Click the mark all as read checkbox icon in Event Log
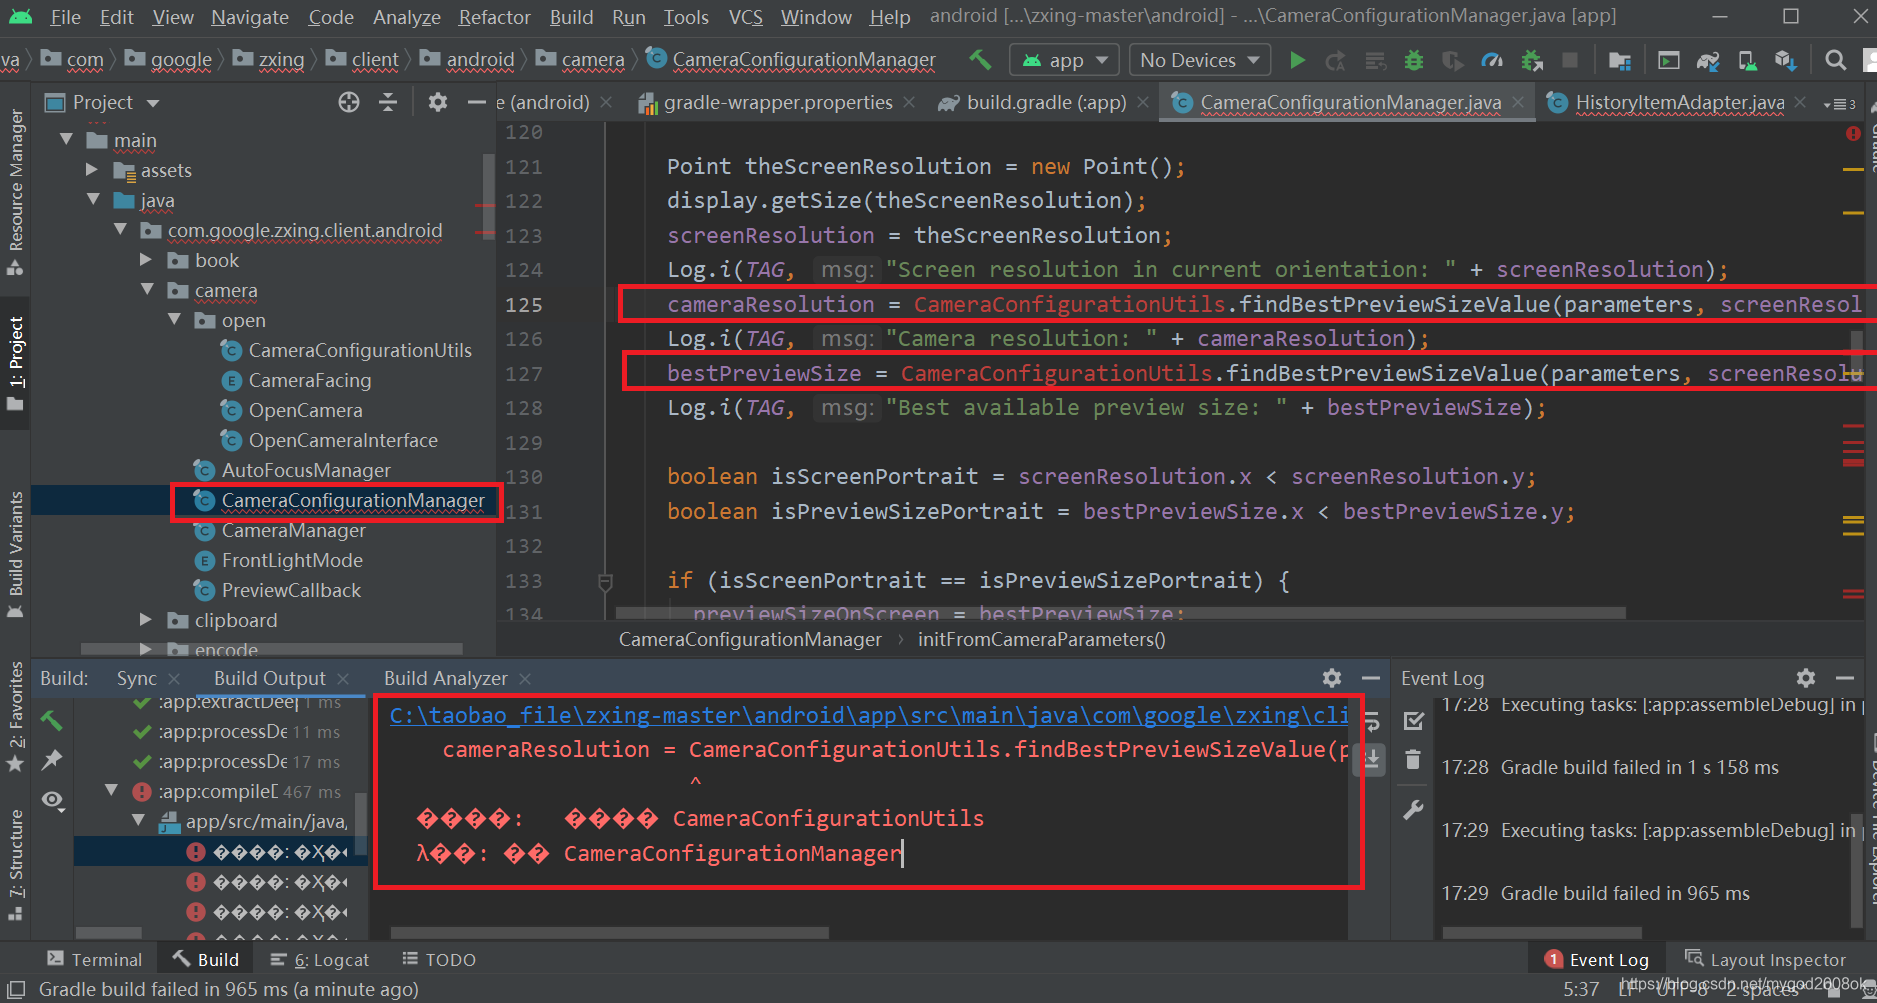 point(1413,720)
